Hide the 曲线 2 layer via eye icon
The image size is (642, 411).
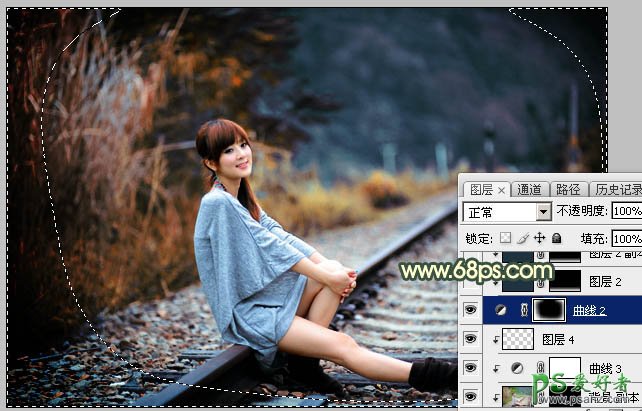(x=471, y=311)
